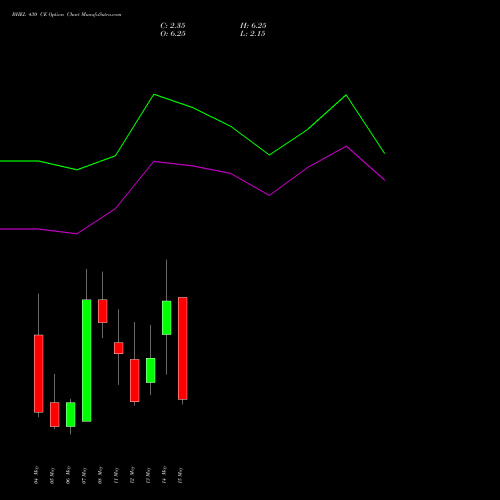This screenshot has height=500, width=500.
Task: Click the '14 May' date label
Action: pyautogui.click(x=164, y=475)
